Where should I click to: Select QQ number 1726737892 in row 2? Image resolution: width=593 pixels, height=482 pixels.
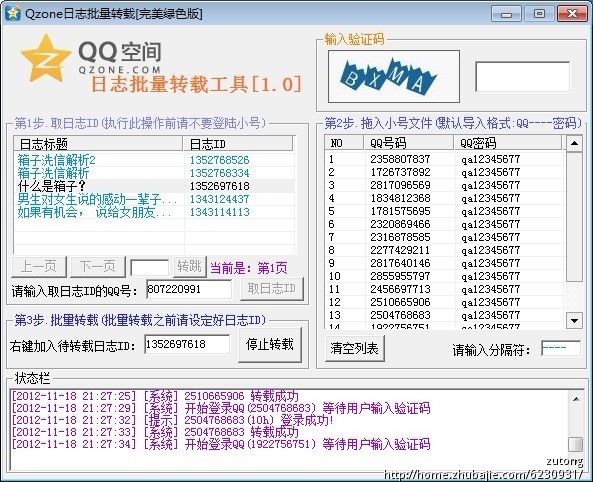click(400, 172)
